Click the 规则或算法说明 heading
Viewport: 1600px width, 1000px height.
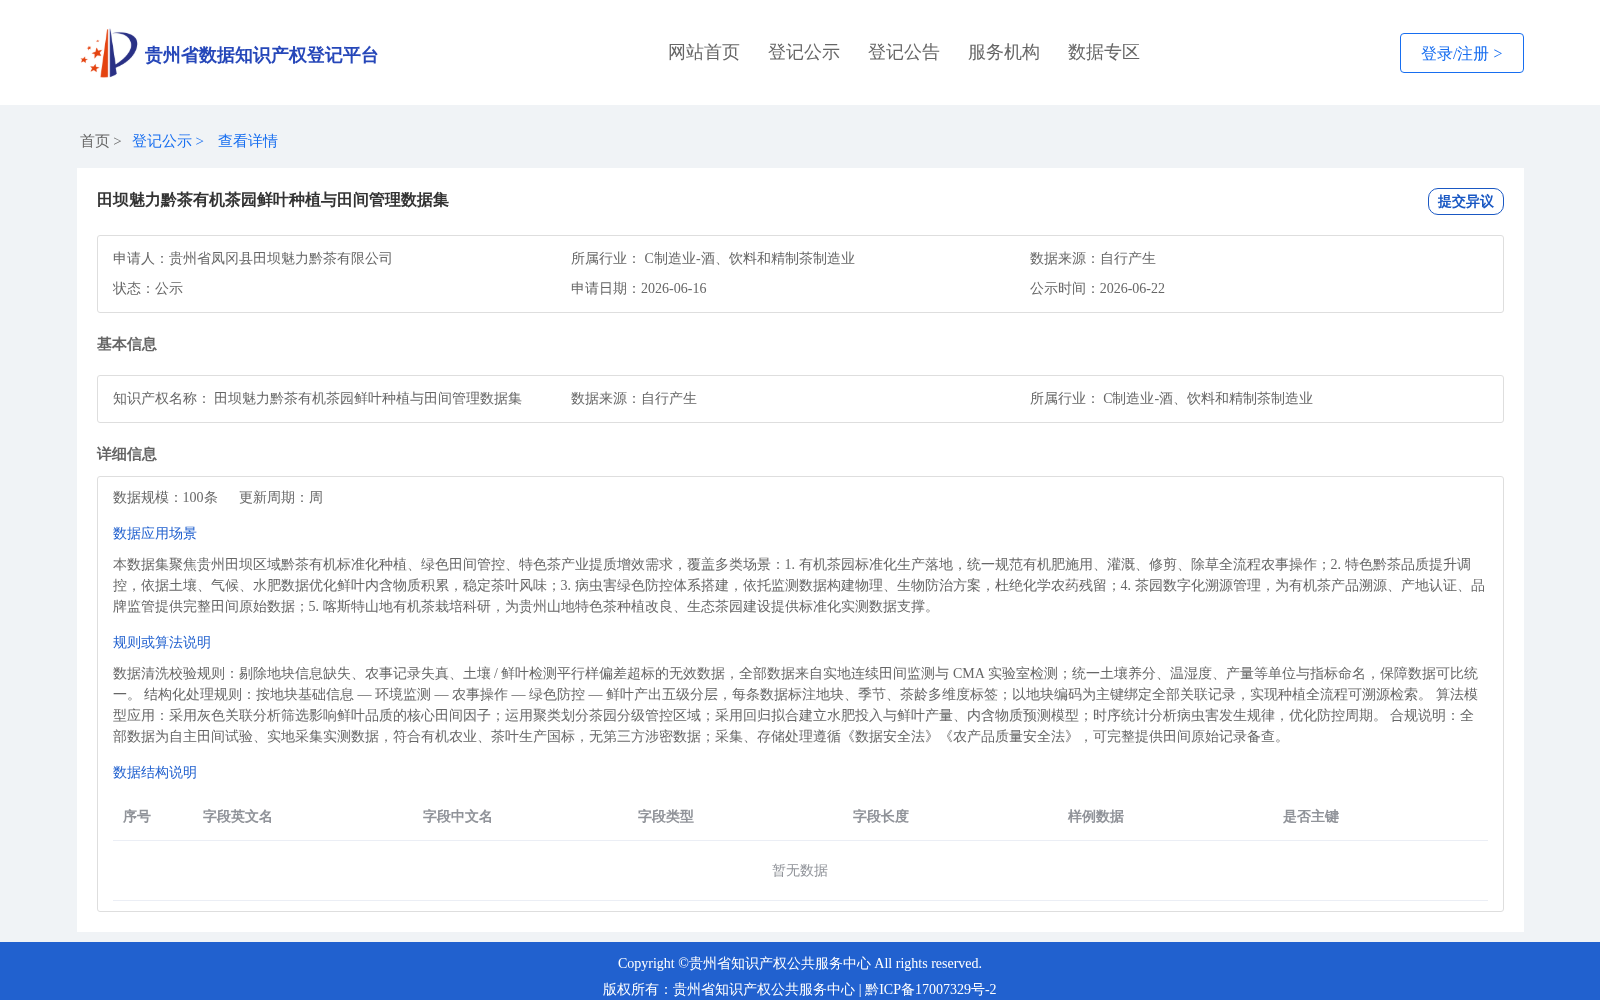click(x=162, y=642)
